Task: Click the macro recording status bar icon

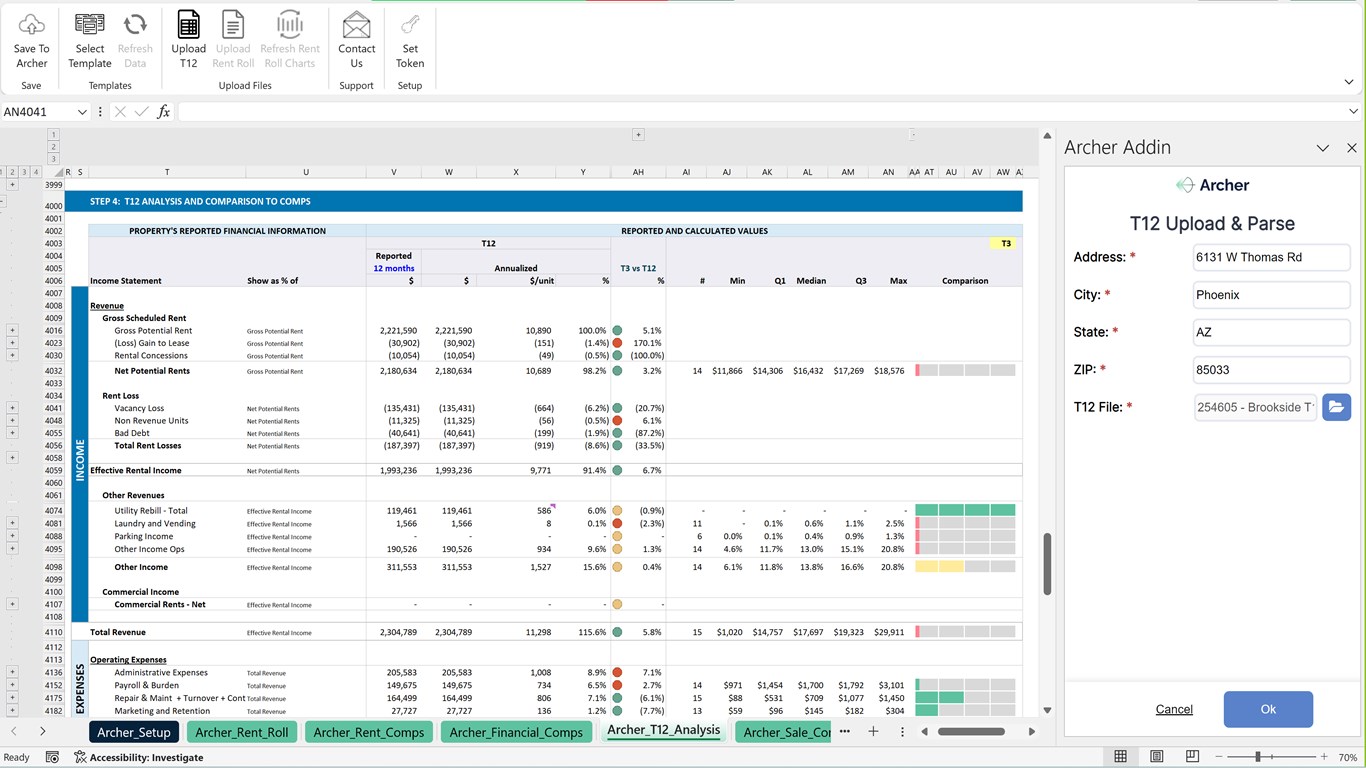Action: [x=52, y=757]
